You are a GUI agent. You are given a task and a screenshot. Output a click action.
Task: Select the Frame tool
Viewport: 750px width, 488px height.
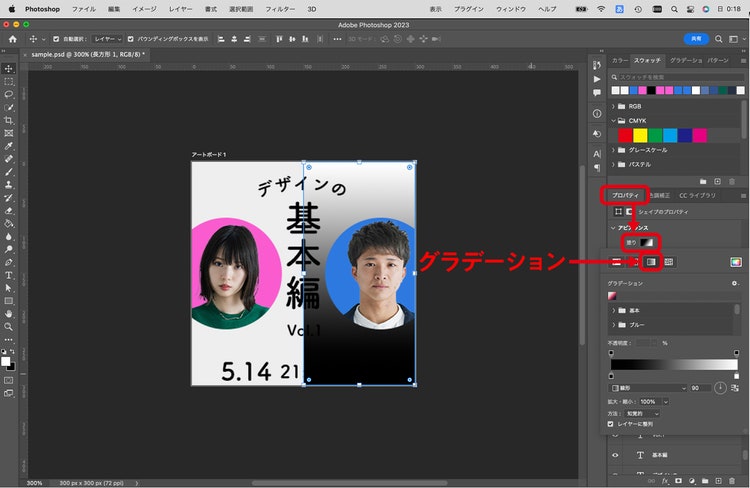tap(9, 133)
